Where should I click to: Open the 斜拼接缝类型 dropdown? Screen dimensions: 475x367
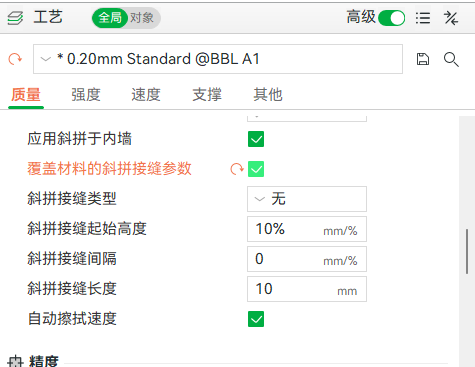(307, 199)
